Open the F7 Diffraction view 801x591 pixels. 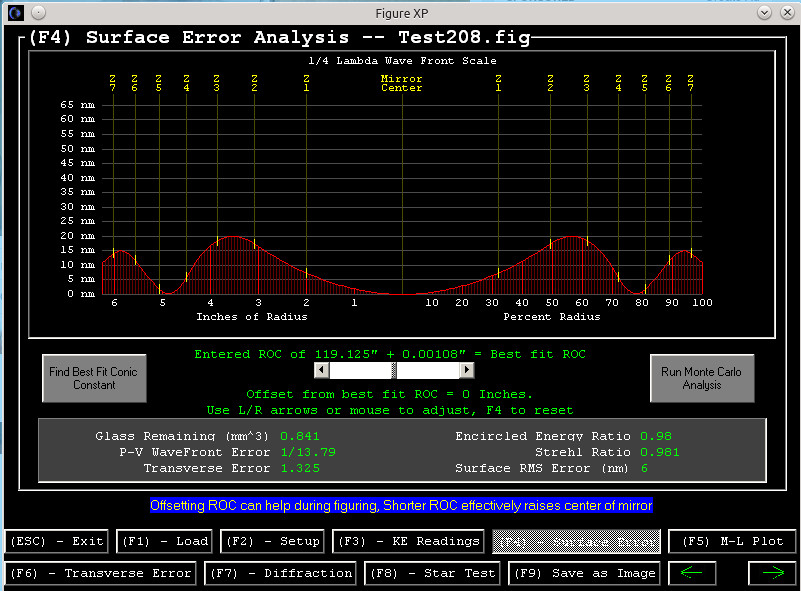(x=280, y=573)
